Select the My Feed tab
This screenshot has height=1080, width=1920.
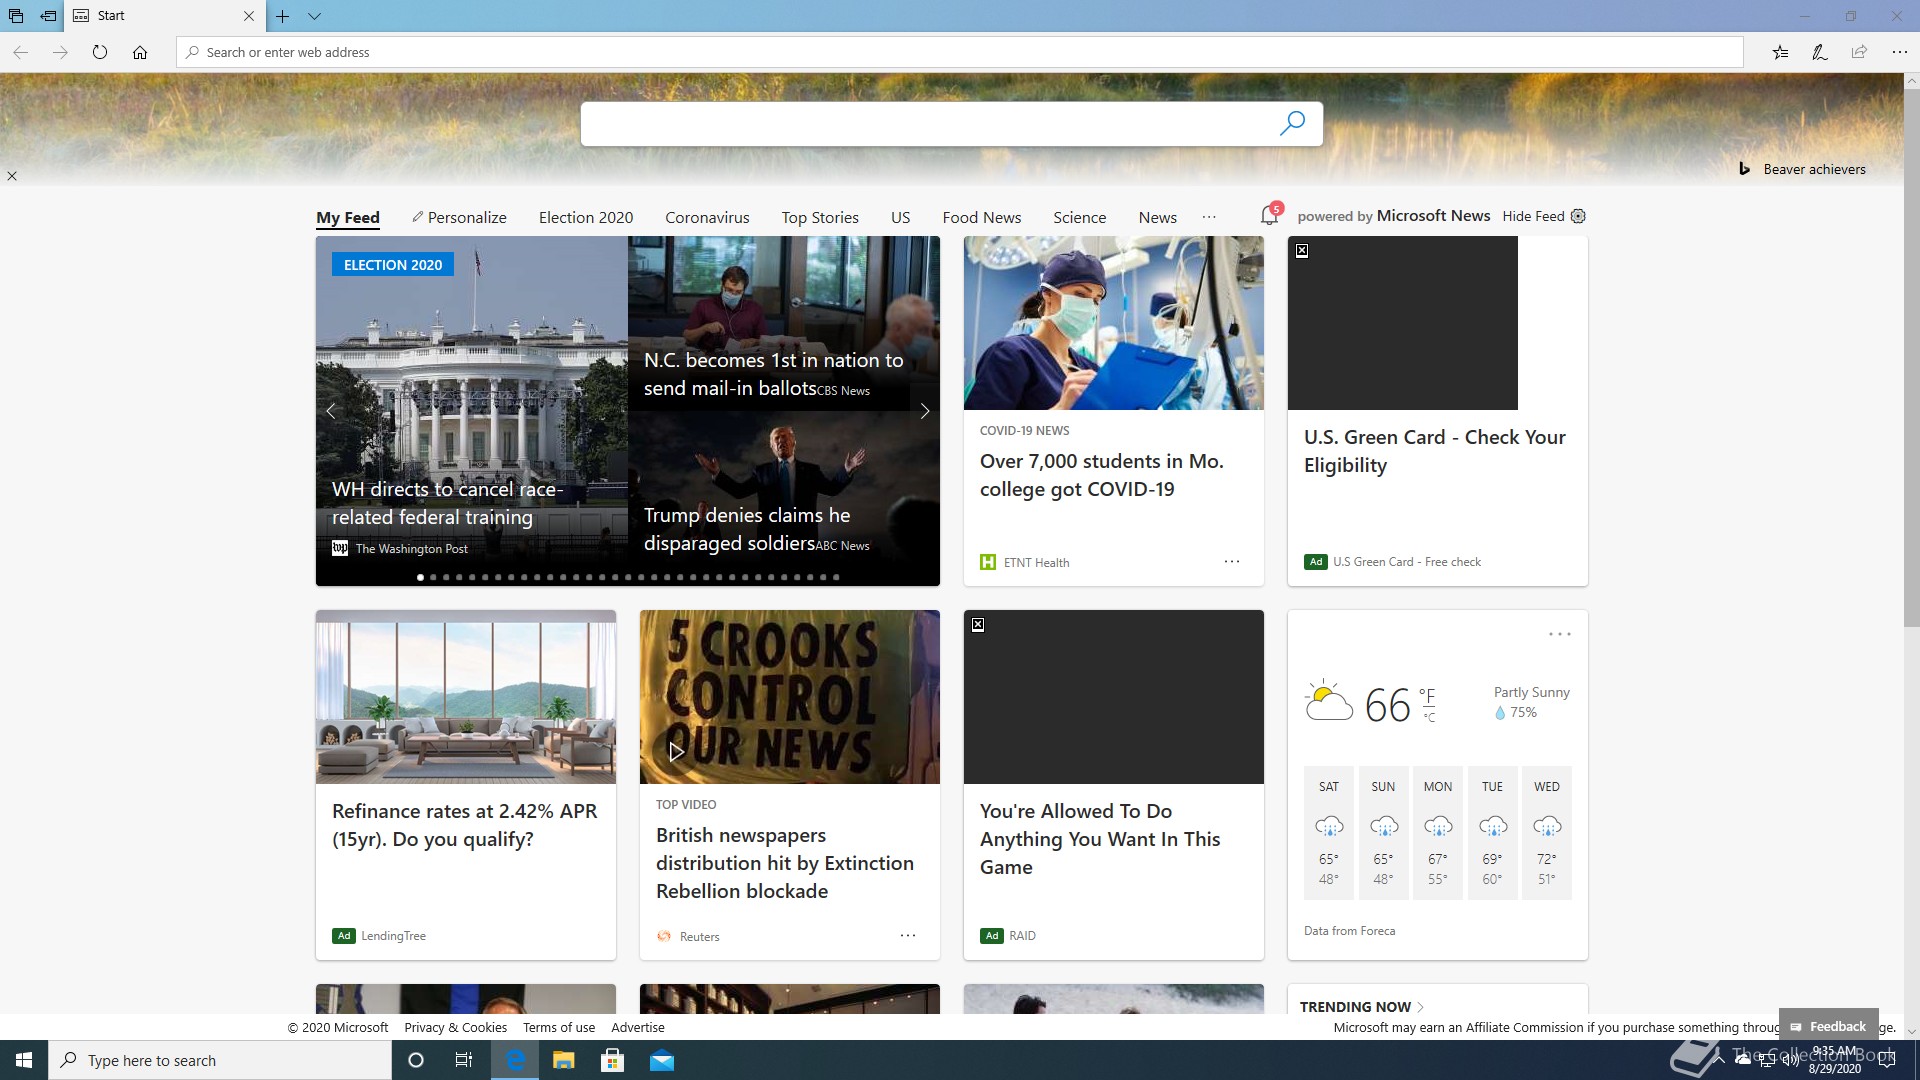[x=348, y=217]
